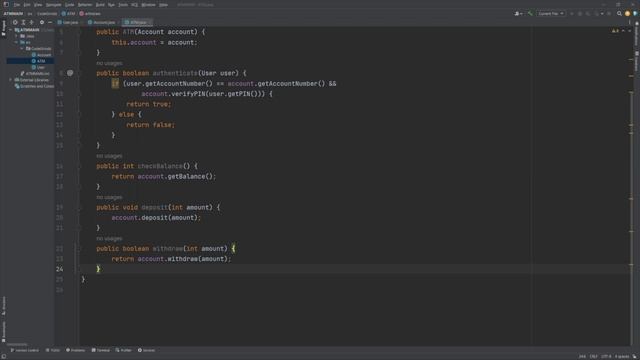Click the Stop icon in run toolbar
Screen dimensions: 640x360
click(609, 13)
